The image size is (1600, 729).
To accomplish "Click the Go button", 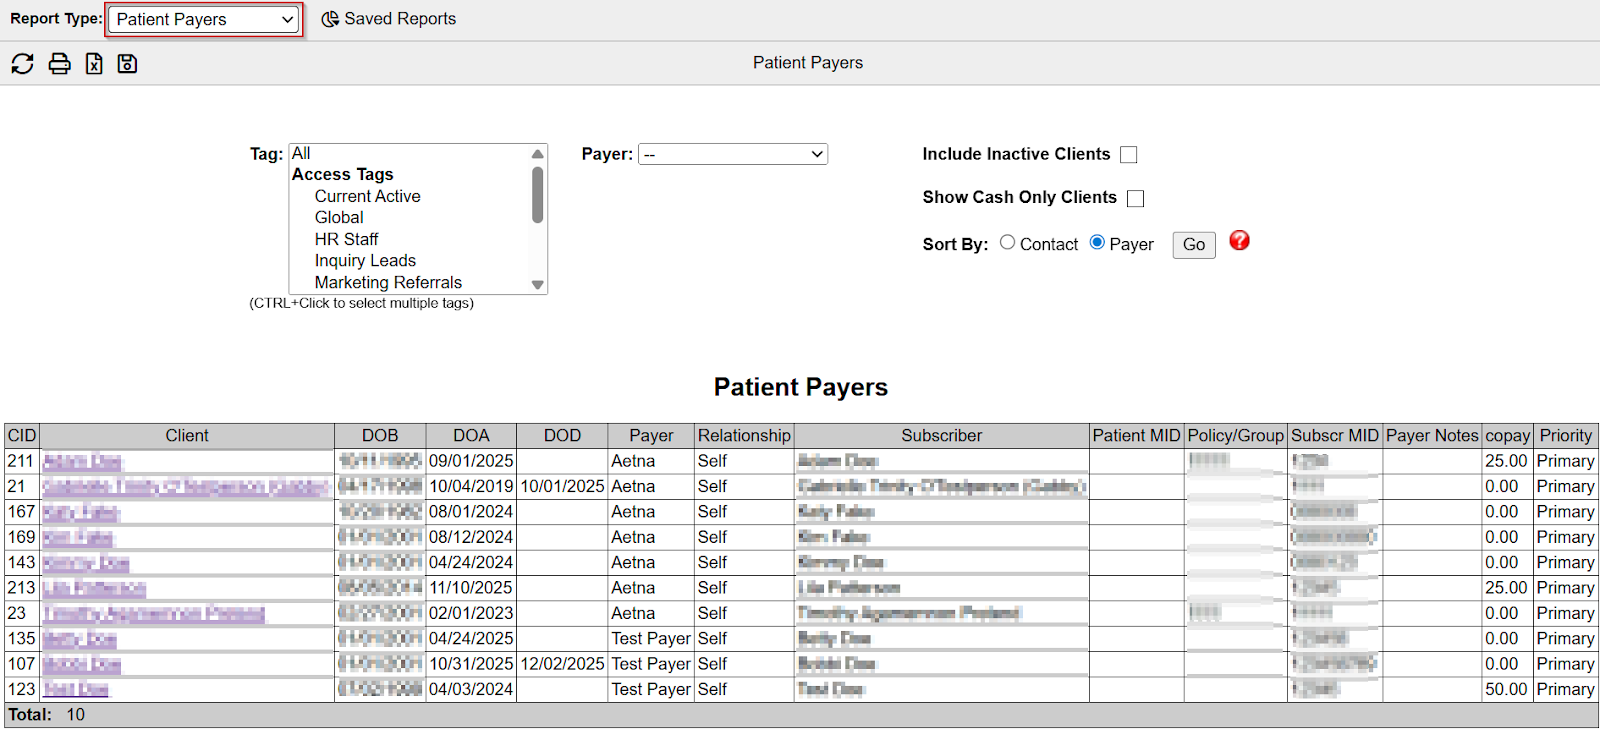I will (1194, 245).
